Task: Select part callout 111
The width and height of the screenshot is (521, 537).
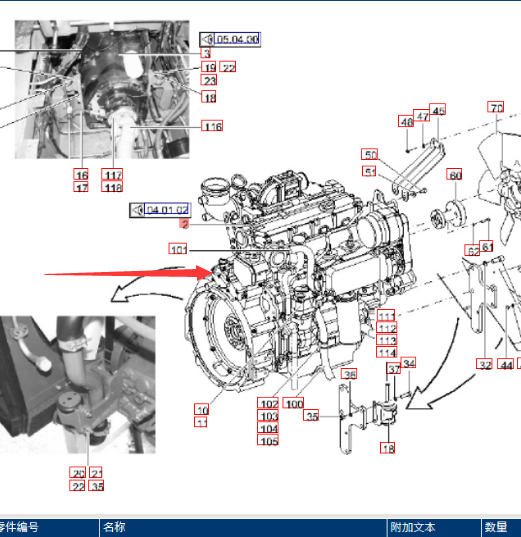Action: [386, 315]
